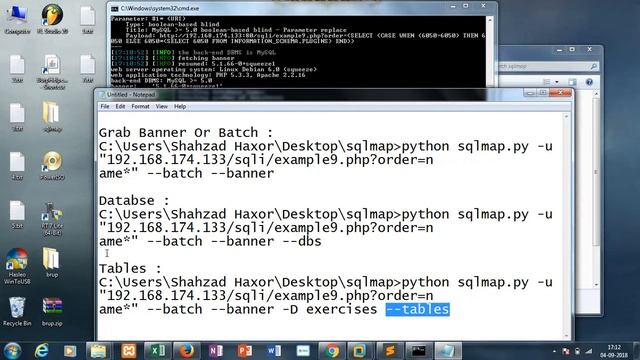Viewport: 640px width, 360px height.
Task: Click the taskbar clock showing 17:12
Action: 614,351
